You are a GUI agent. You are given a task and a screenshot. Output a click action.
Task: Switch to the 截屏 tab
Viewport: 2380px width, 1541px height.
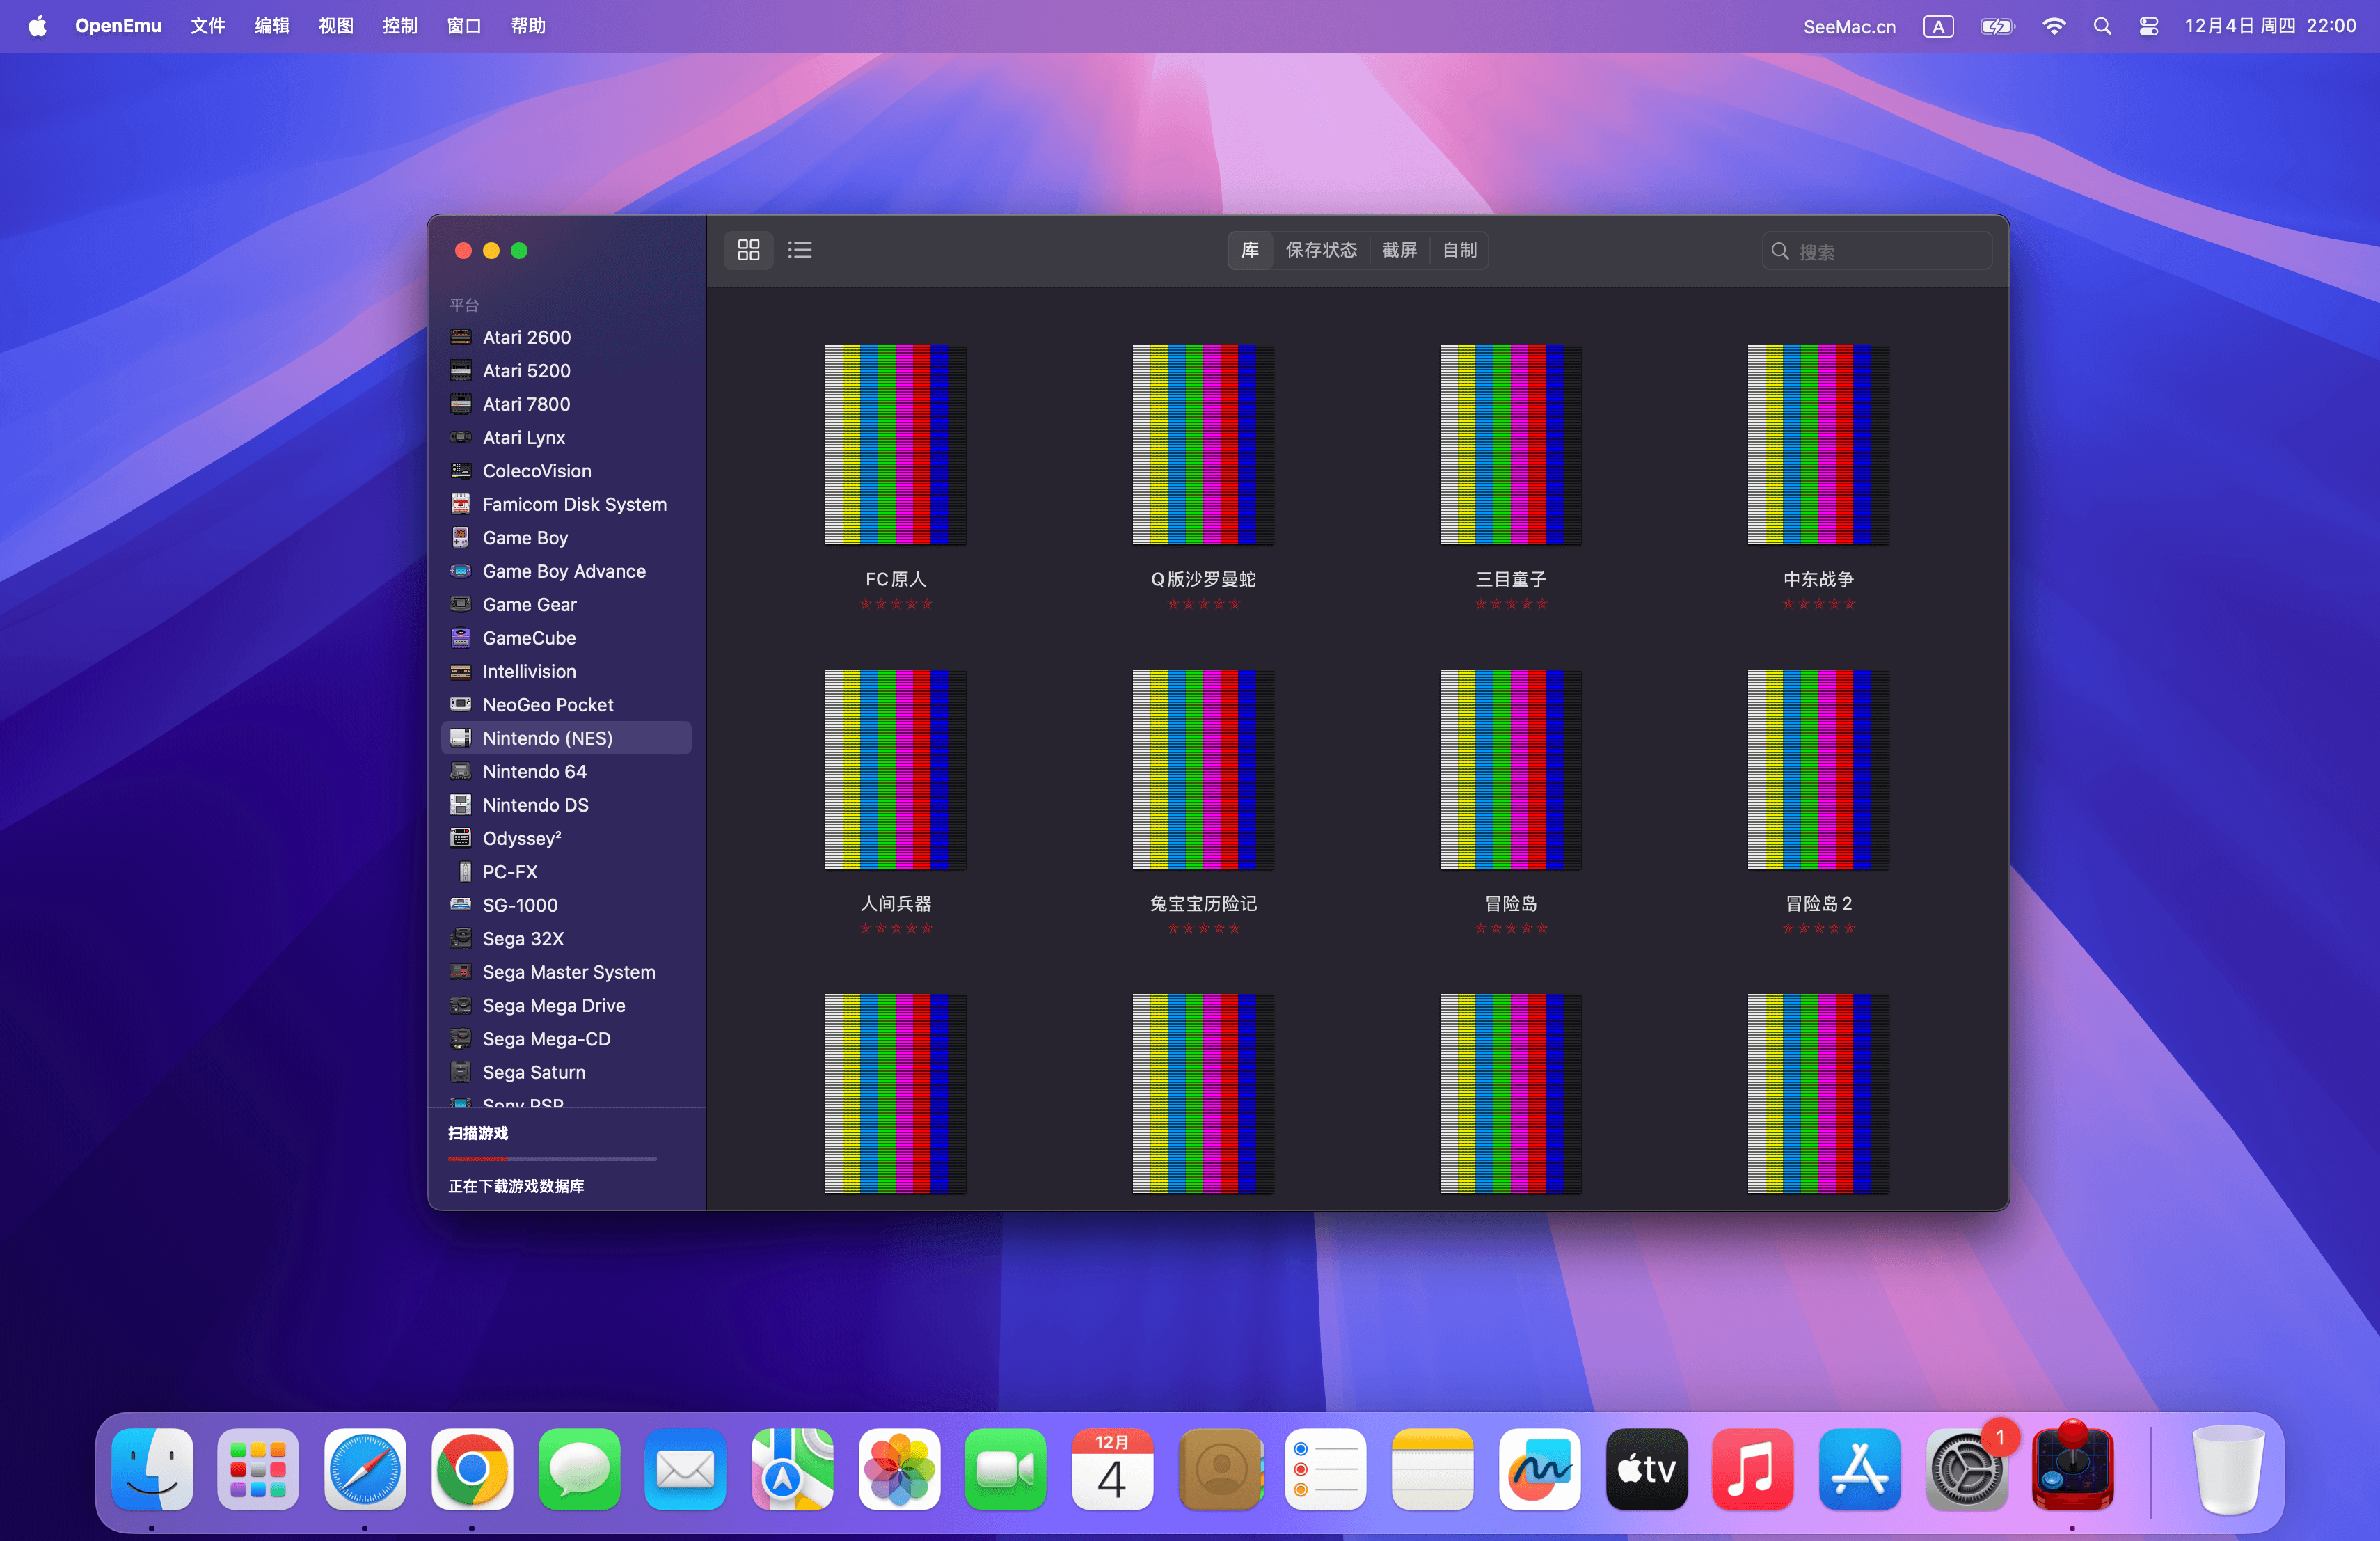pos(1399,250)
